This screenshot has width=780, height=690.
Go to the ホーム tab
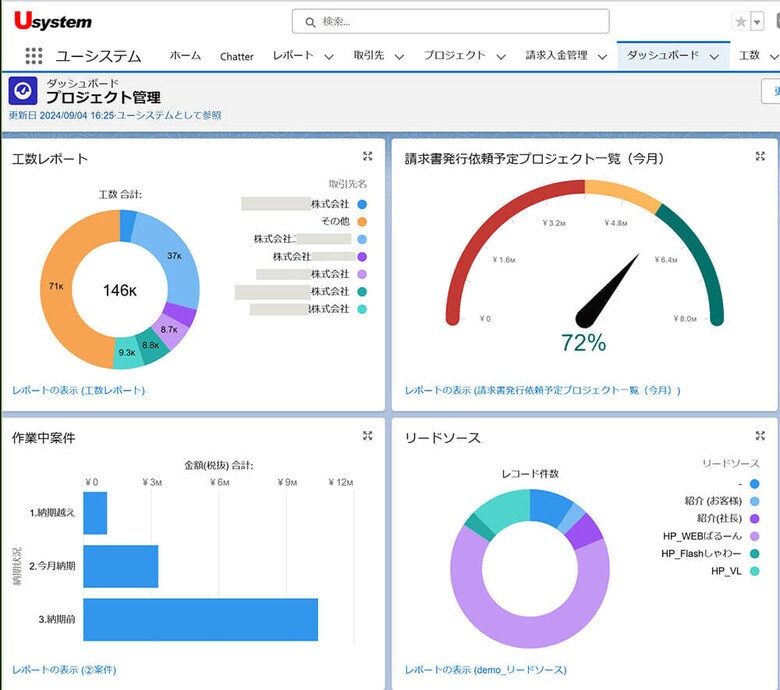[185, 56]
